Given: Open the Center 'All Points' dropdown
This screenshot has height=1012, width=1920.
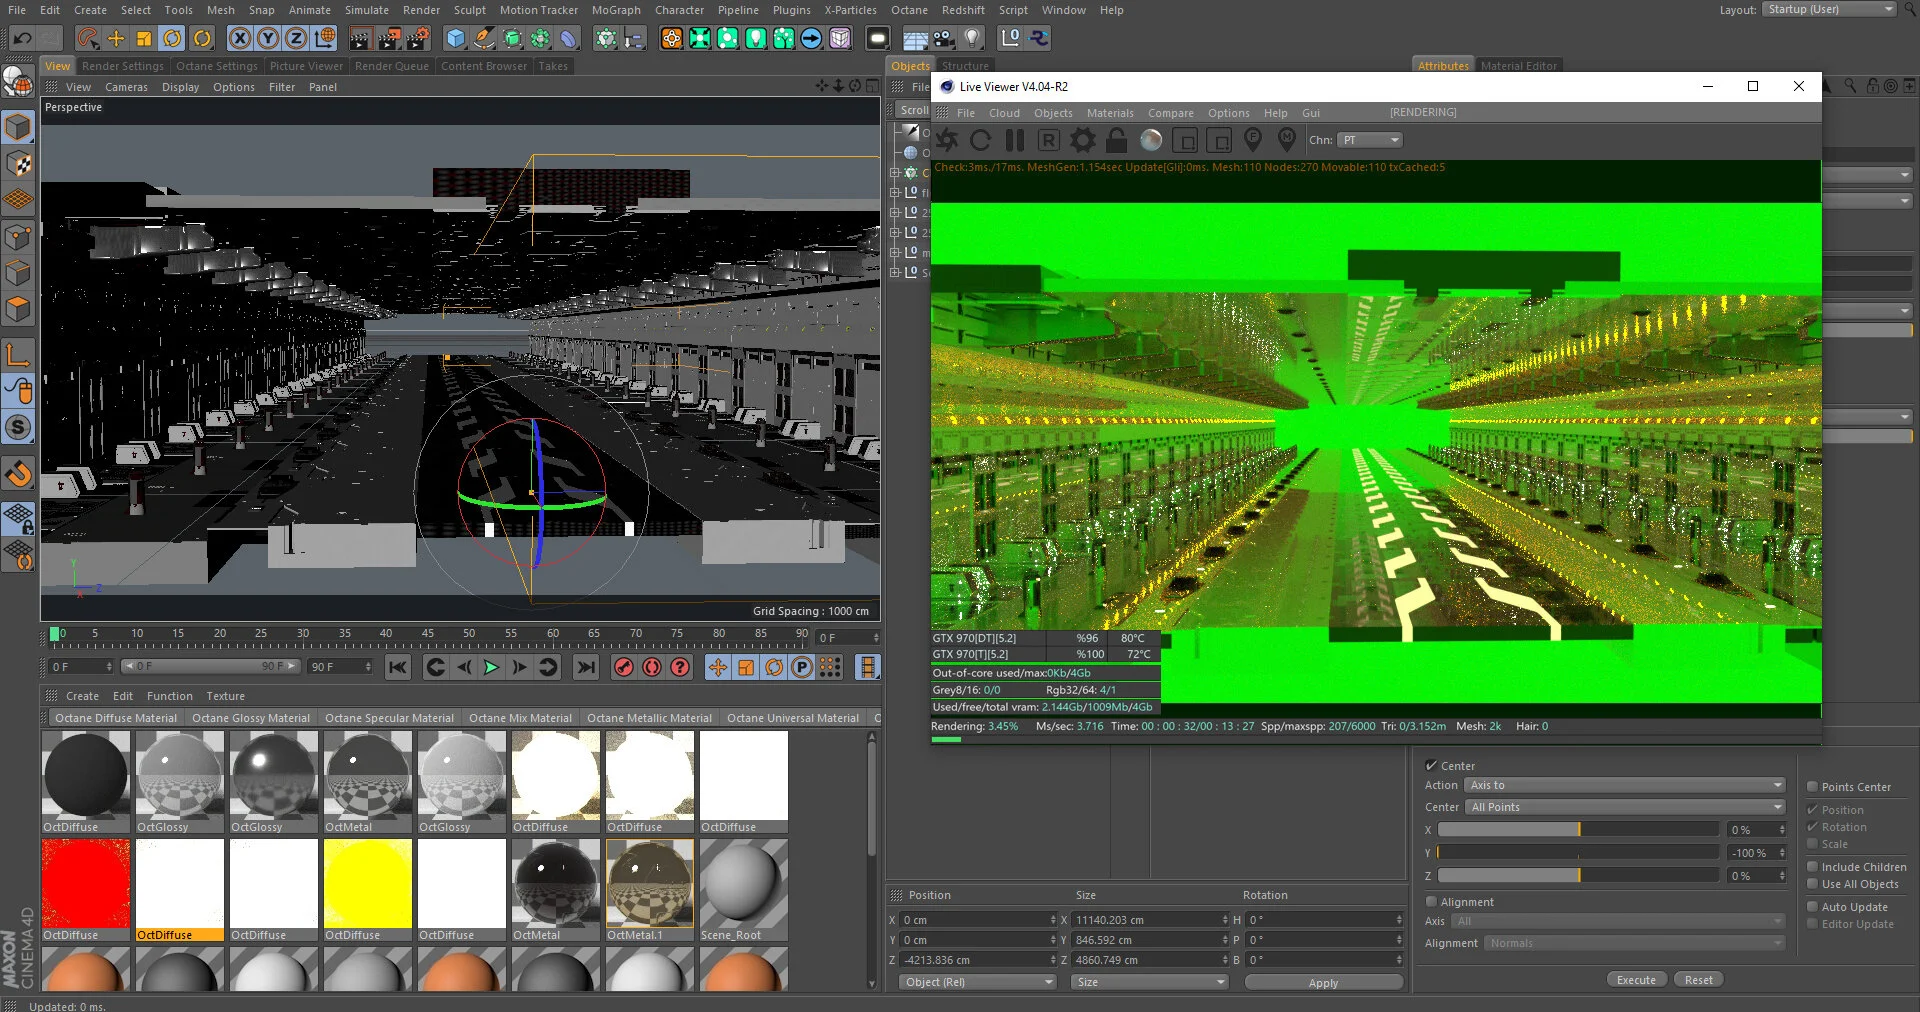Looking at the screenshot, I should [1625, 807].
